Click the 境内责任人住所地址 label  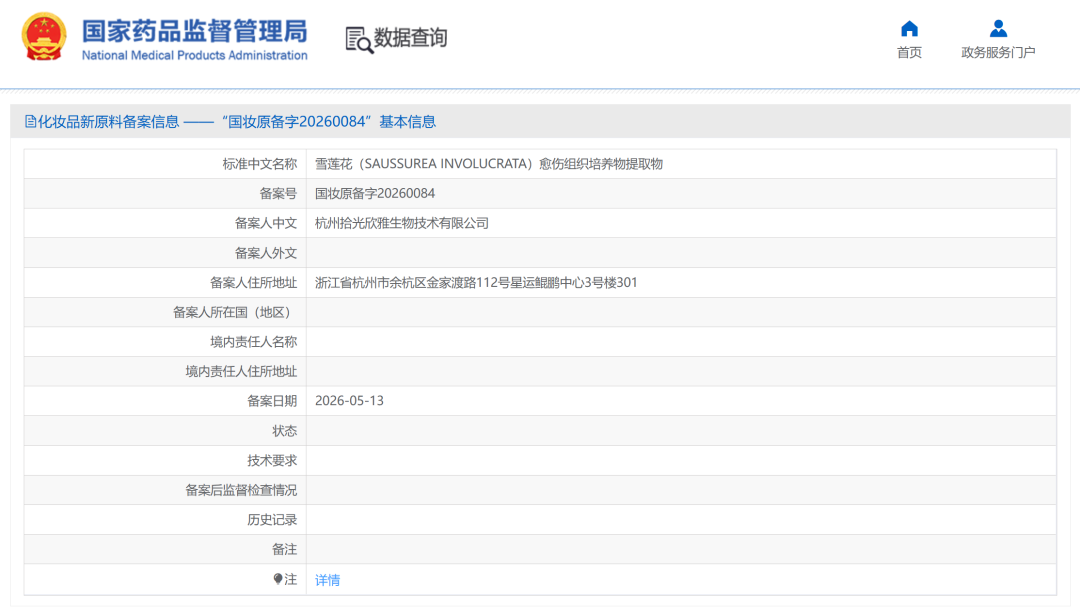241,371
